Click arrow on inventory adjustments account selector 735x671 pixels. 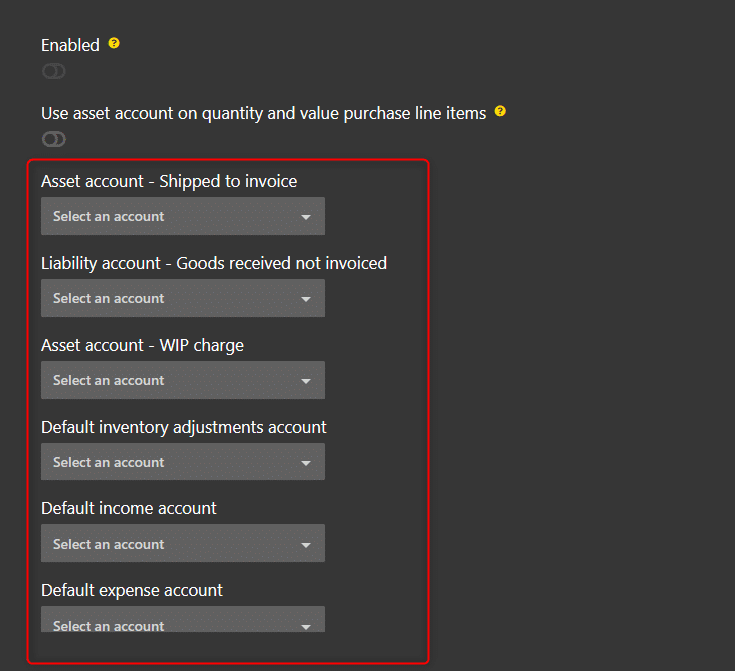[306, 463]
